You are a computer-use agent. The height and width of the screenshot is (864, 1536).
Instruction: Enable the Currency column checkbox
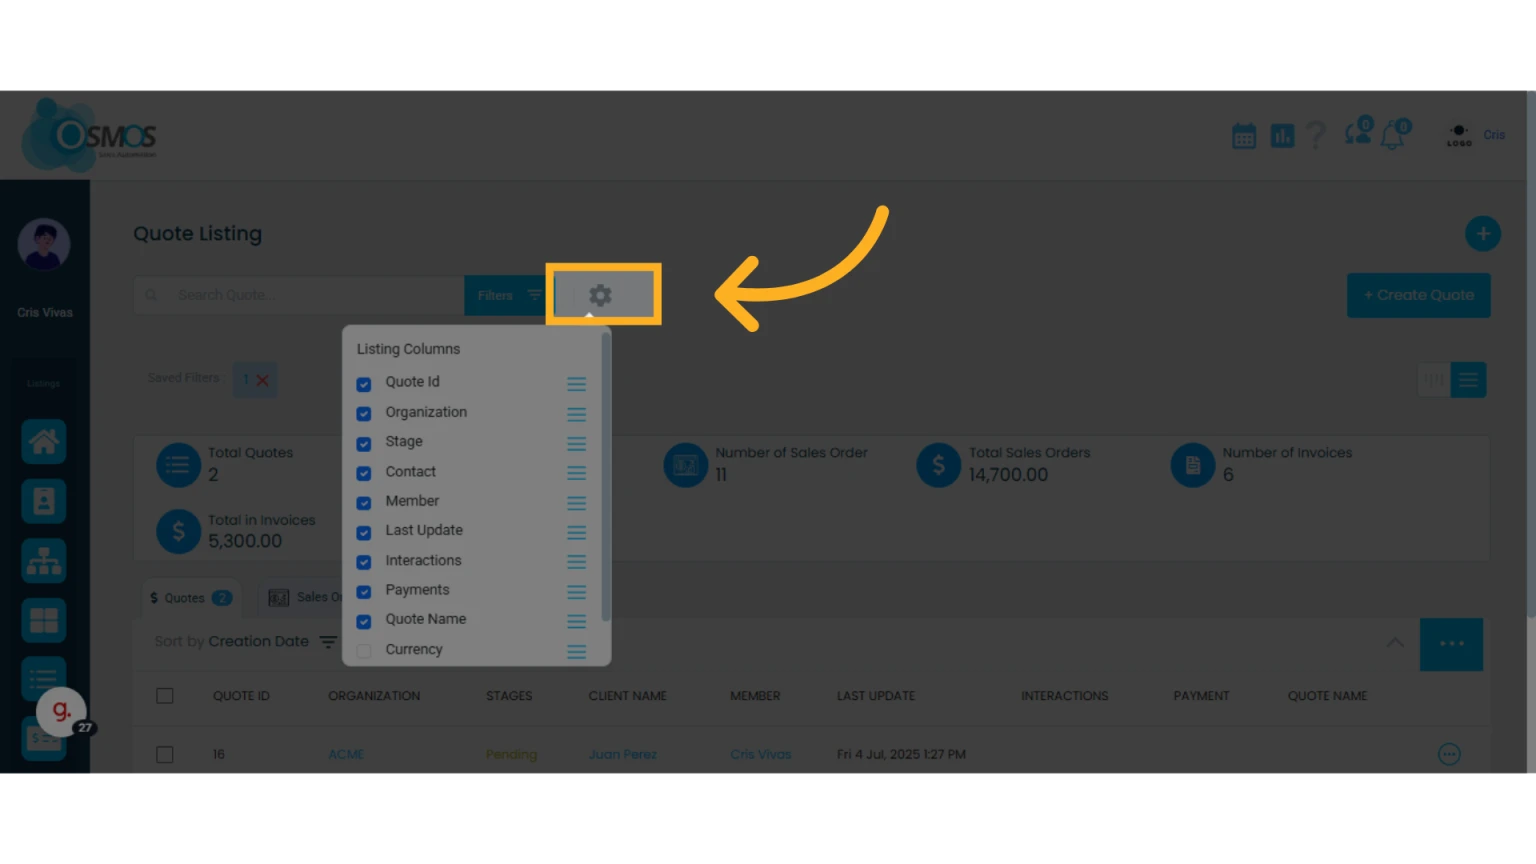(364, 651)
